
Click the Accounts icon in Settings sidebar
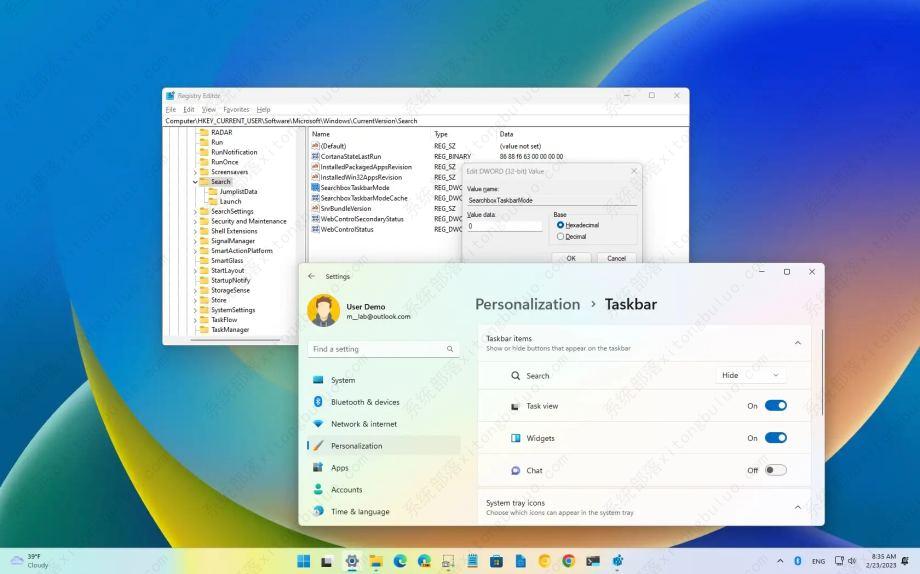pyautogui.click(x=318, y=490)
